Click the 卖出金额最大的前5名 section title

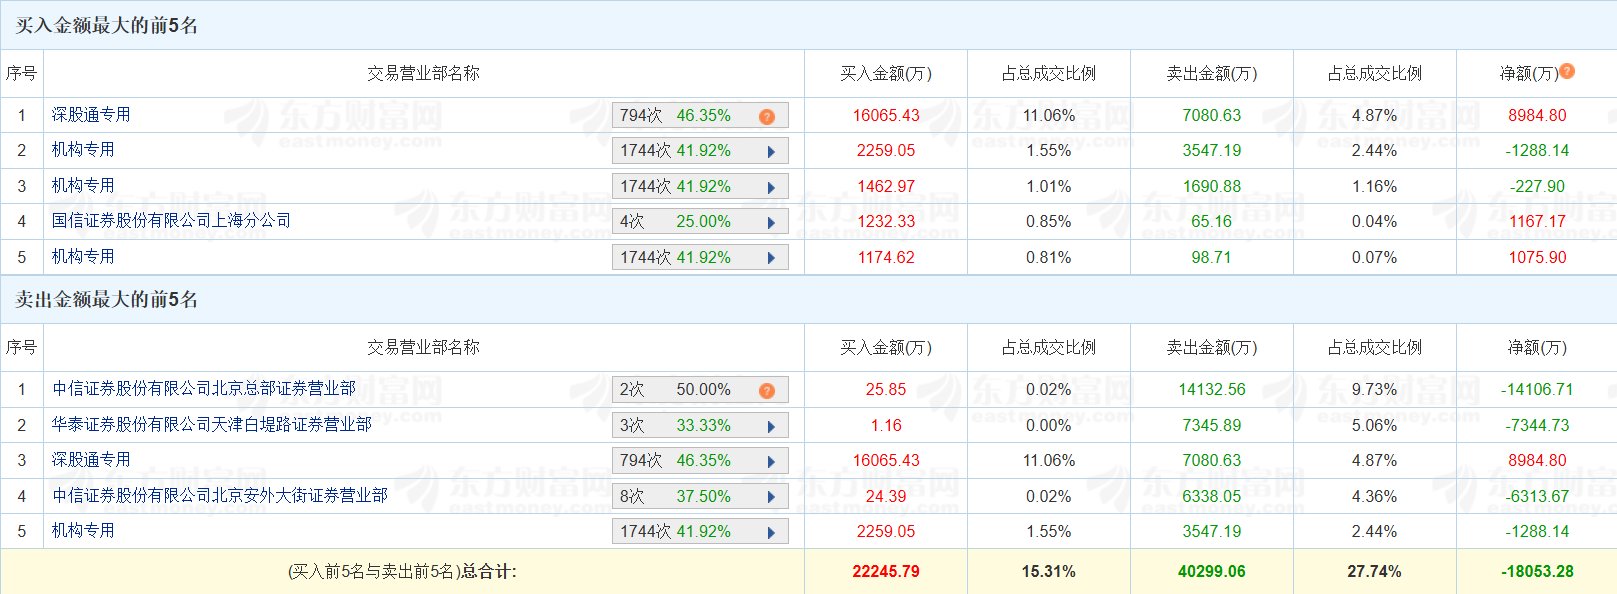(x=106, y=300)
